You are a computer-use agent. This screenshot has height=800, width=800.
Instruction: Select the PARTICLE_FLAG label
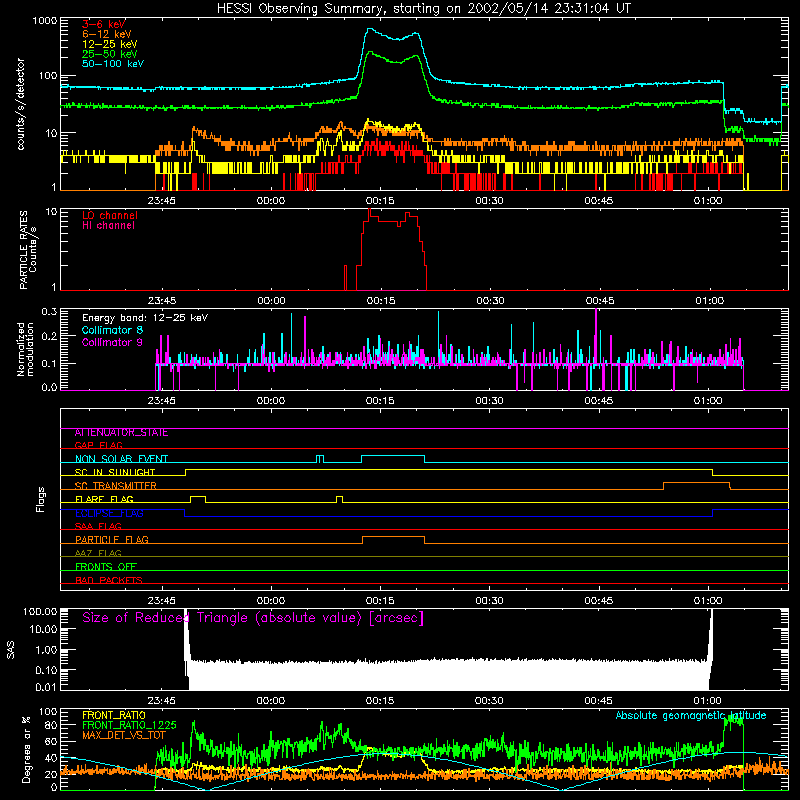click(x=112, y=540)
